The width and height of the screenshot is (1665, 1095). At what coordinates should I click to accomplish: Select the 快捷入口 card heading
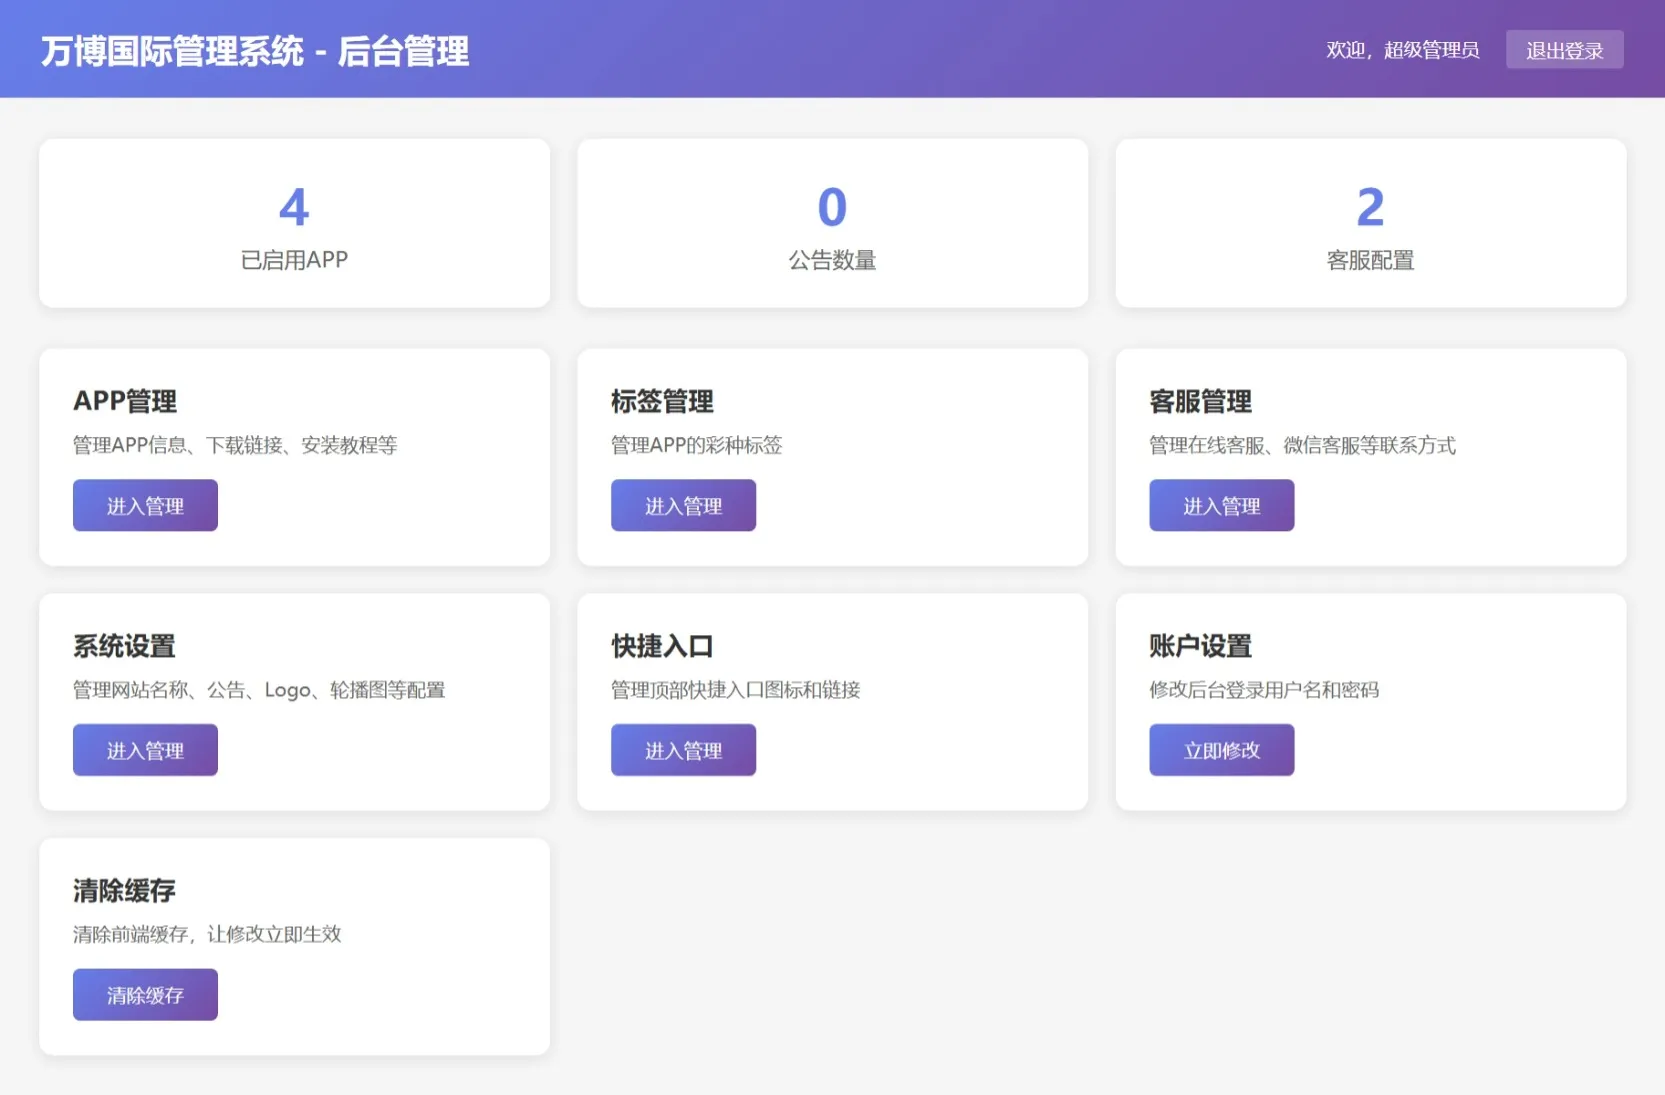pos(662,645)
